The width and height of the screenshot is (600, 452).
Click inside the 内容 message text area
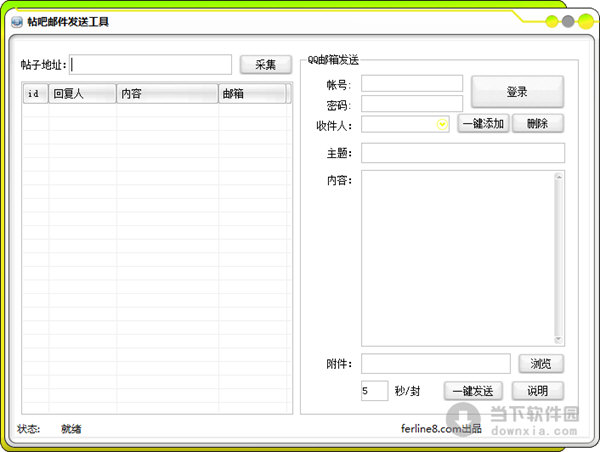coord(457,258)
